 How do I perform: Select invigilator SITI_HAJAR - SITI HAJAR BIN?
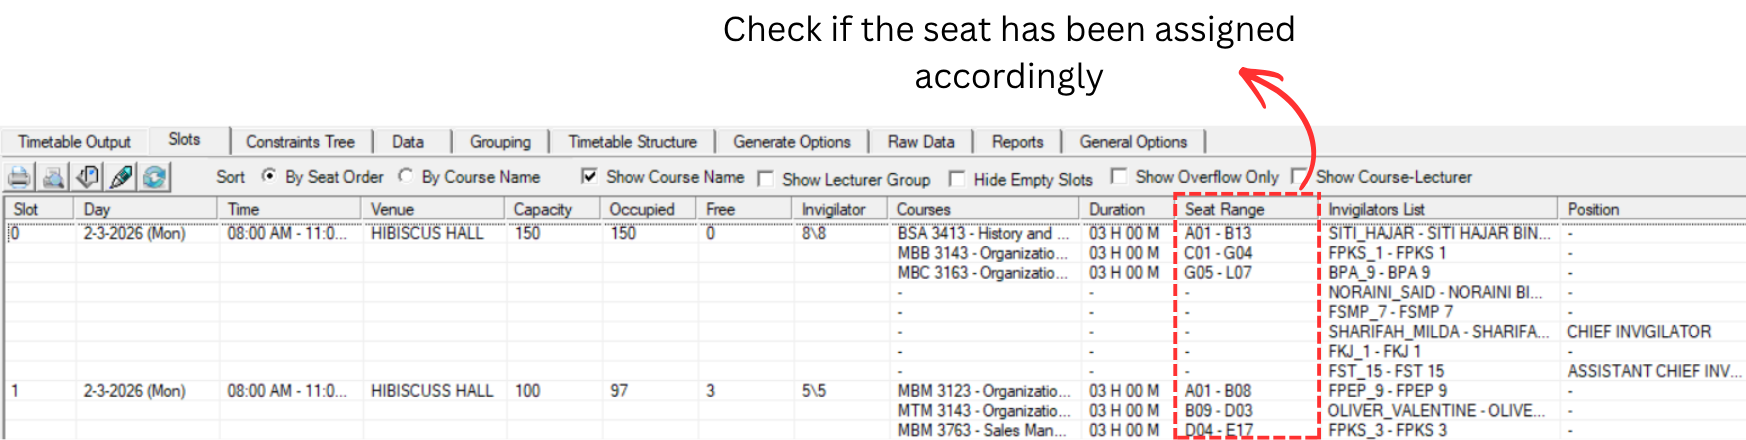(1439, 233)
